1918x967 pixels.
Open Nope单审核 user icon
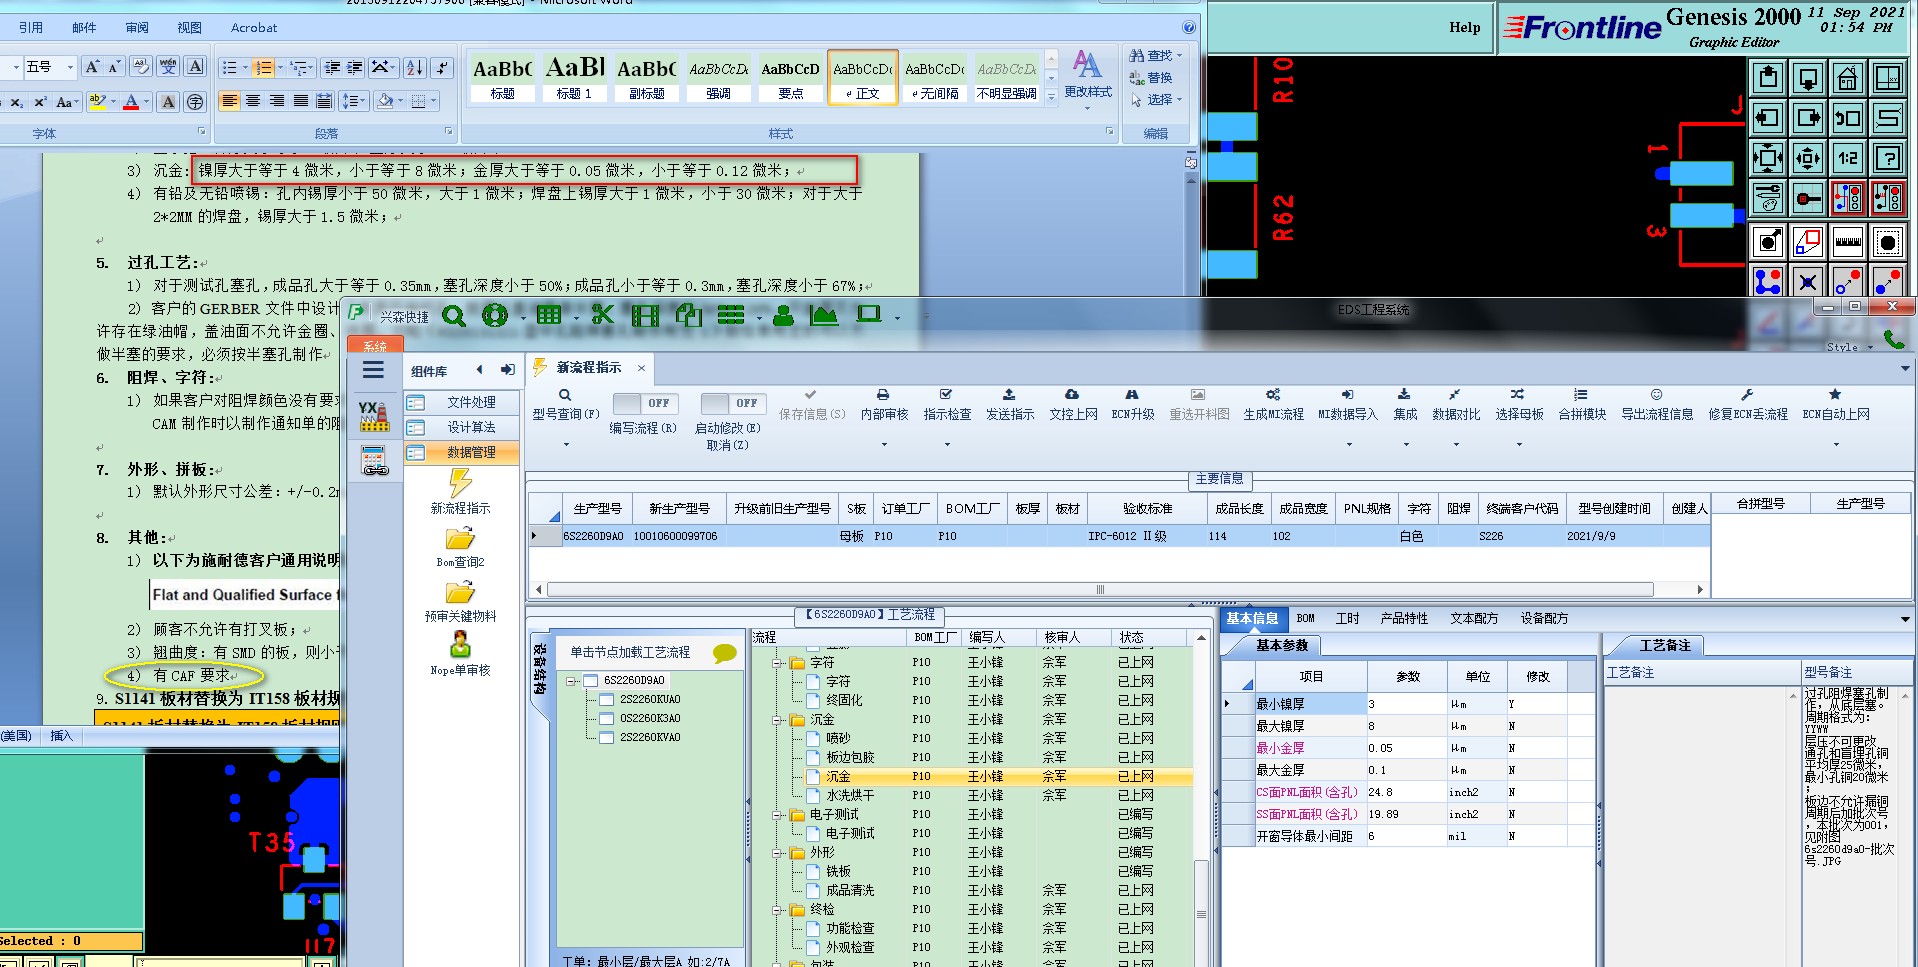[460, 644]
